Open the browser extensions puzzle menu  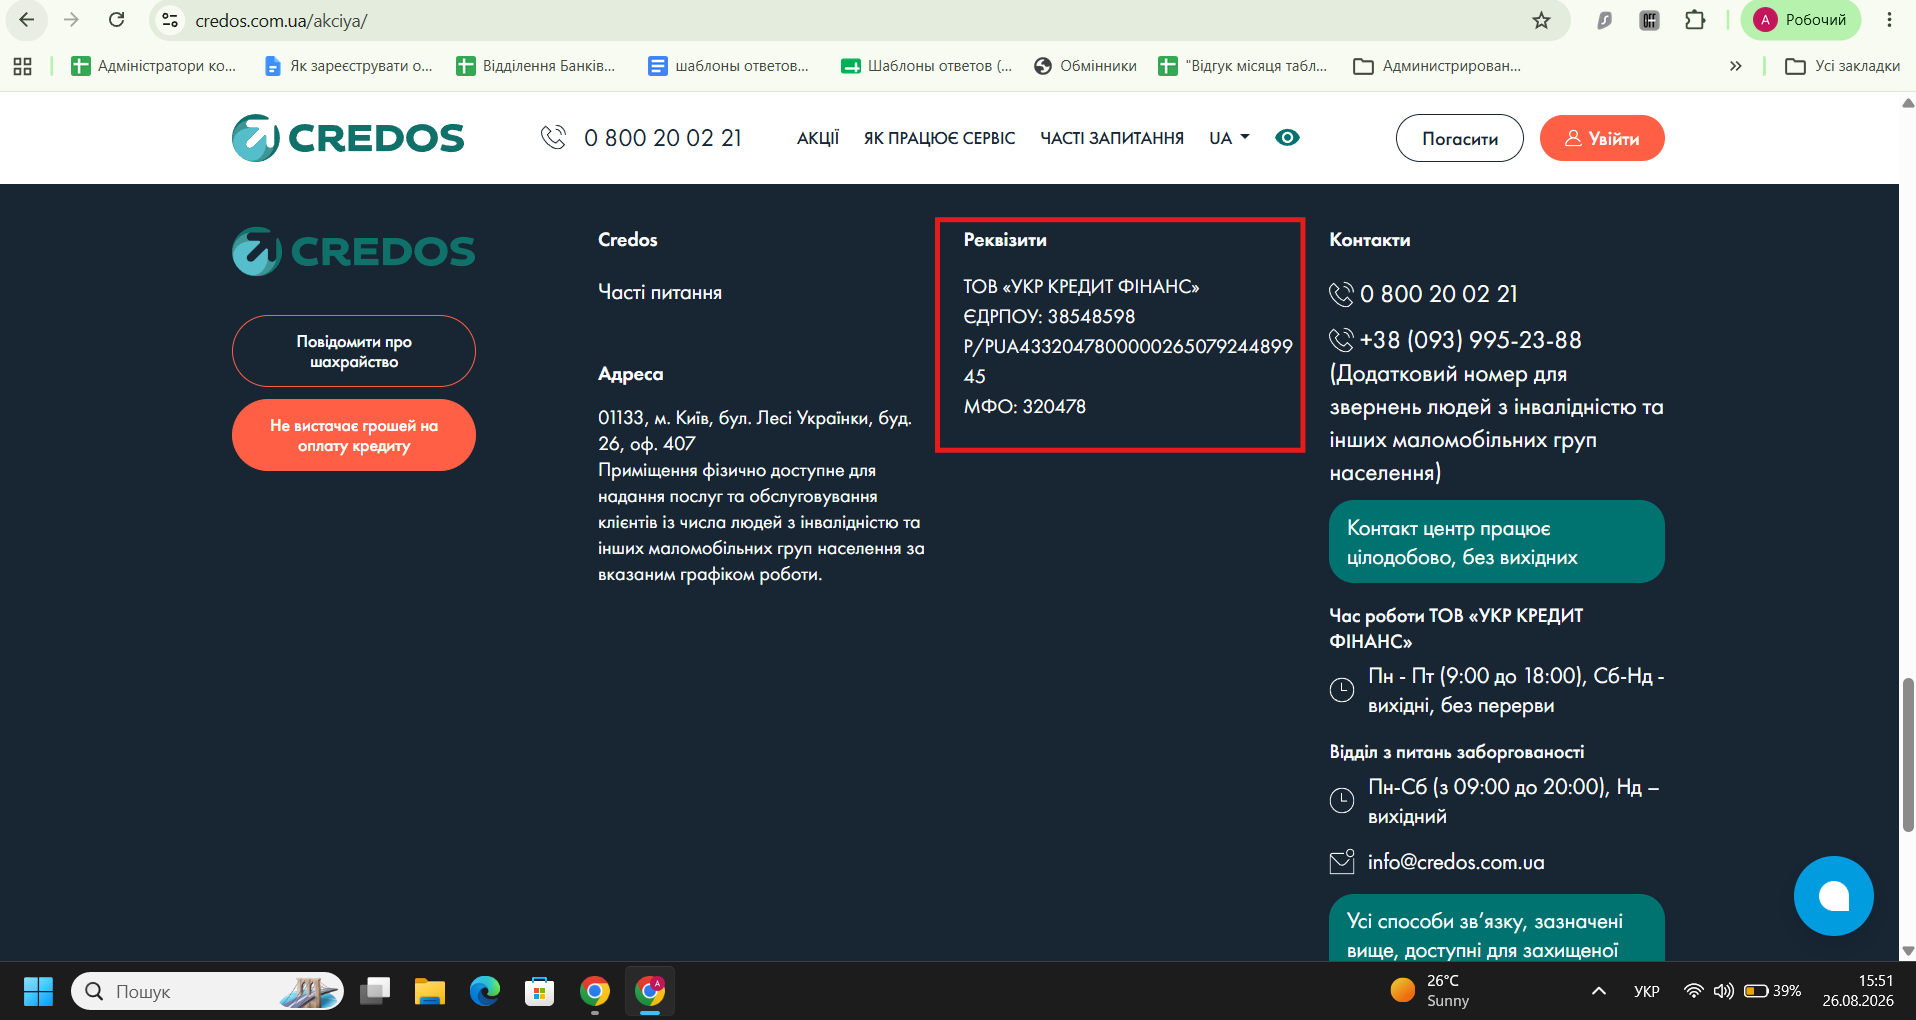(x=1695, y=20)
